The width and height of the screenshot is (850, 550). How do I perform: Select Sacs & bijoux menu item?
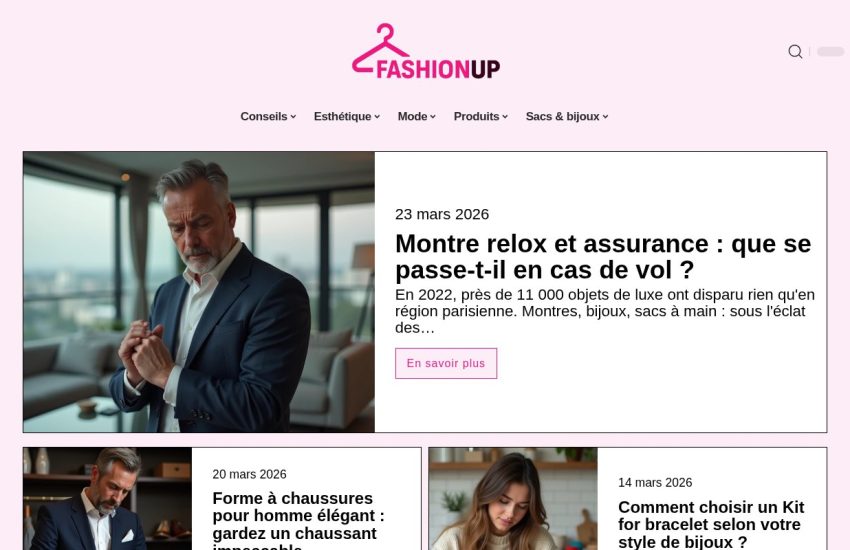click(563, 117)
